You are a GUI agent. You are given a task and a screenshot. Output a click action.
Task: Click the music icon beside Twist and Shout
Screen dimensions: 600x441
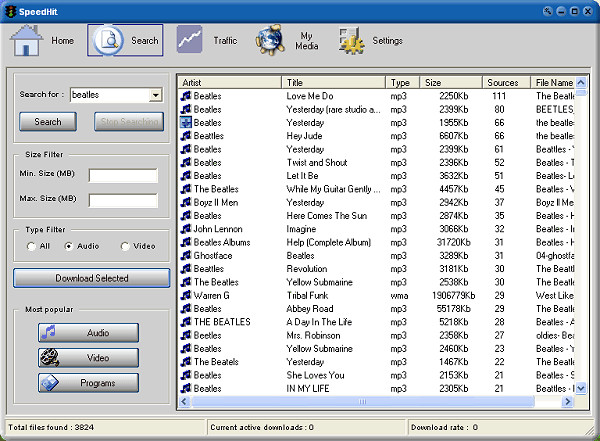186,162
